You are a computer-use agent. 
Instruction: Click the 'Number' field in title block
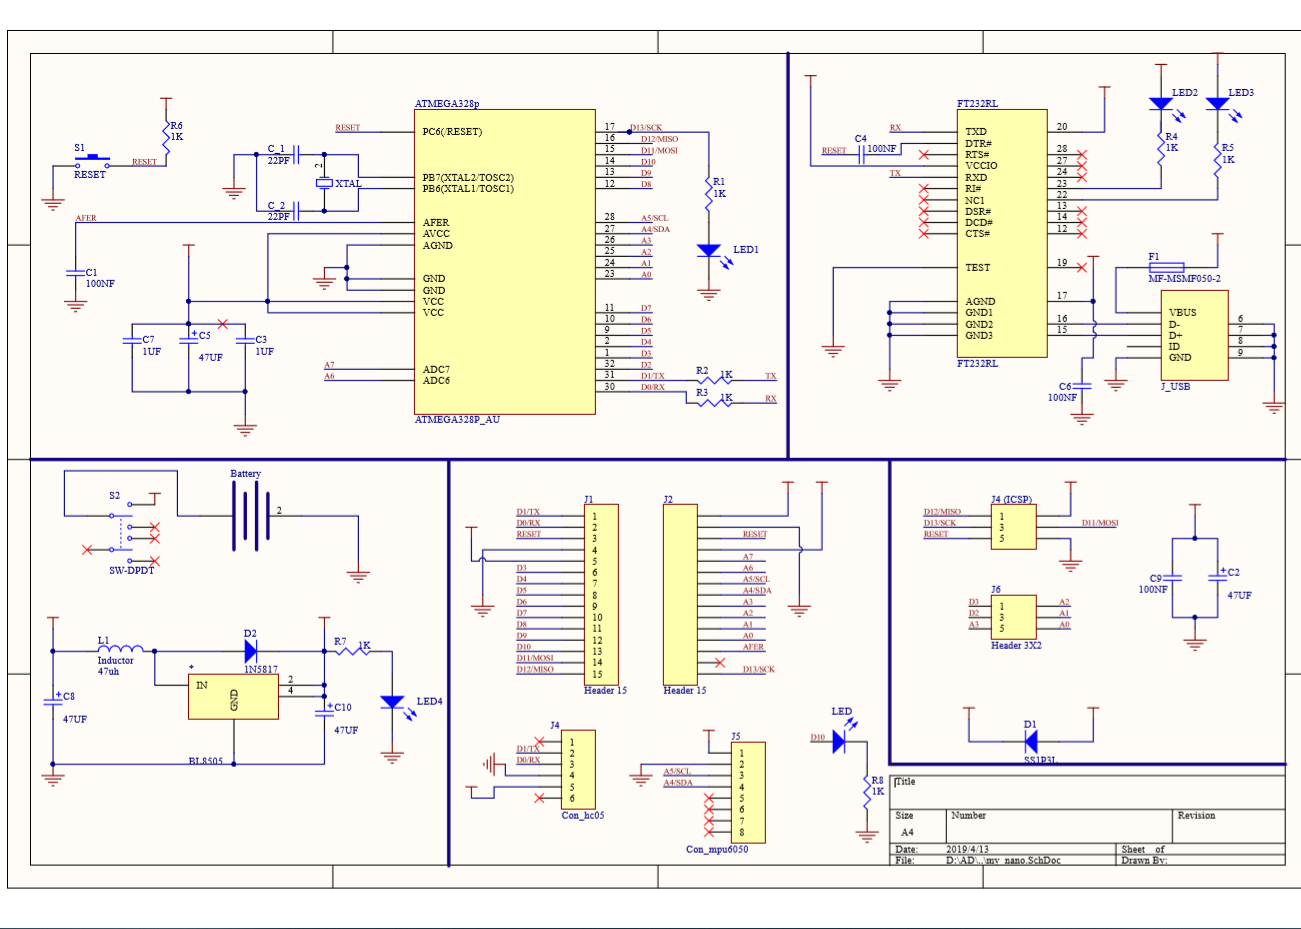tap(968, 816)
